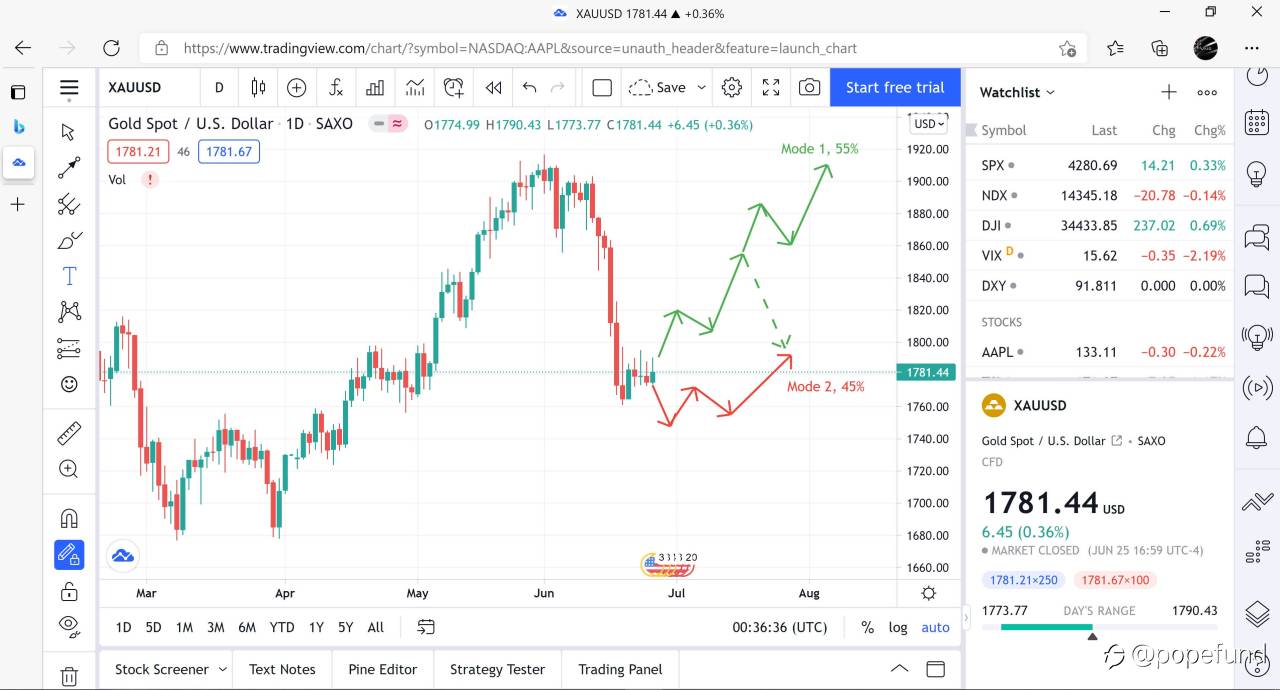
Task: Select the SPX watchlist row
Action: point(1100,165)
